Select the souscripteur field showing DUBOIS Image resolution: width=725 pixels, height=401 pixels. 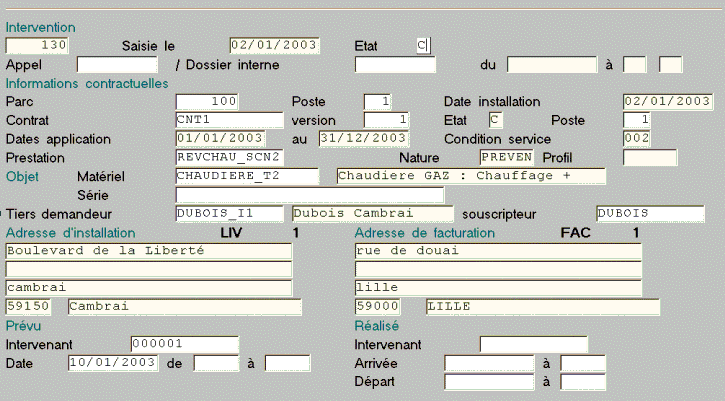coord(650,214)
